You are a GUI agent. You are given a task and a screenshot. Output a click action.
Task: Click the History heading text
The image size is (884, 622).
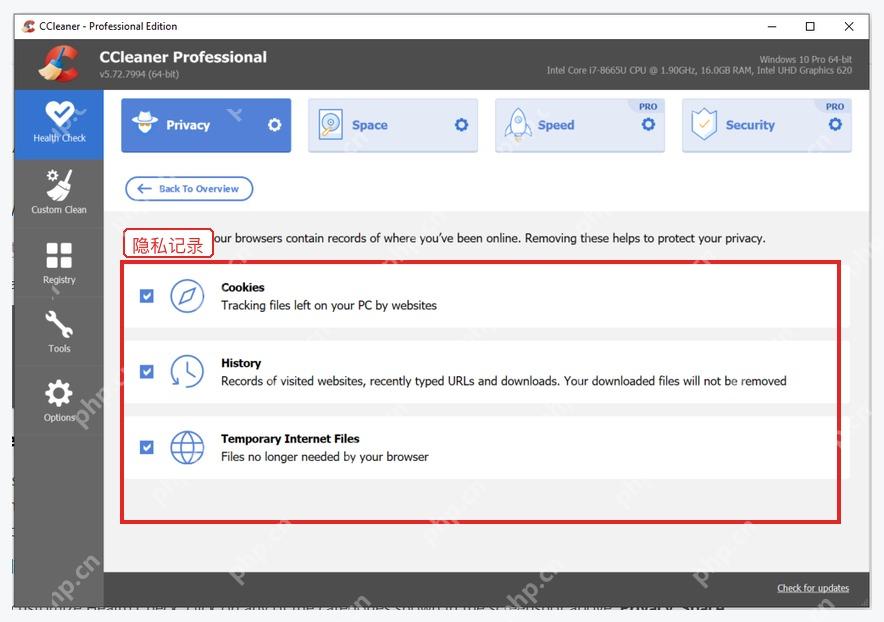pyautogui.click(x=241, y=363)
